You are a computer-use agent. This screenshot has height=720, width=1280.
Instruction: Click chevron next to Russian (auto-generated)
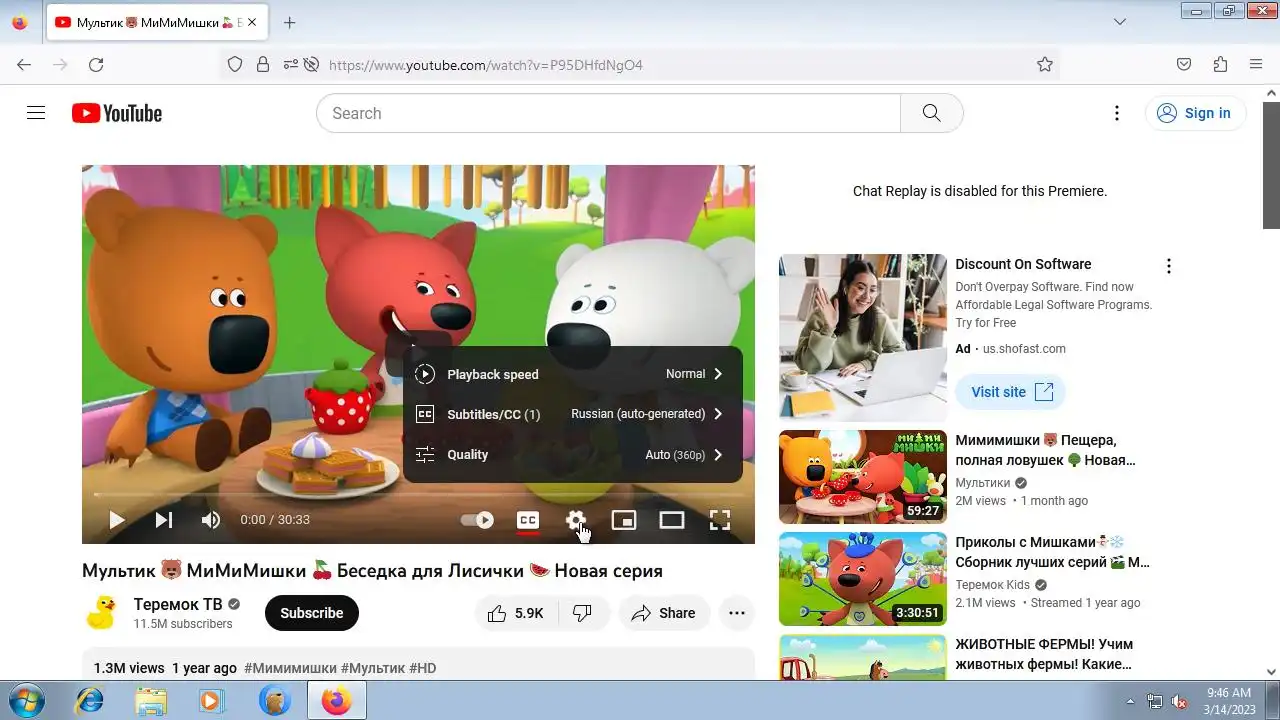[x=718, y=414]
